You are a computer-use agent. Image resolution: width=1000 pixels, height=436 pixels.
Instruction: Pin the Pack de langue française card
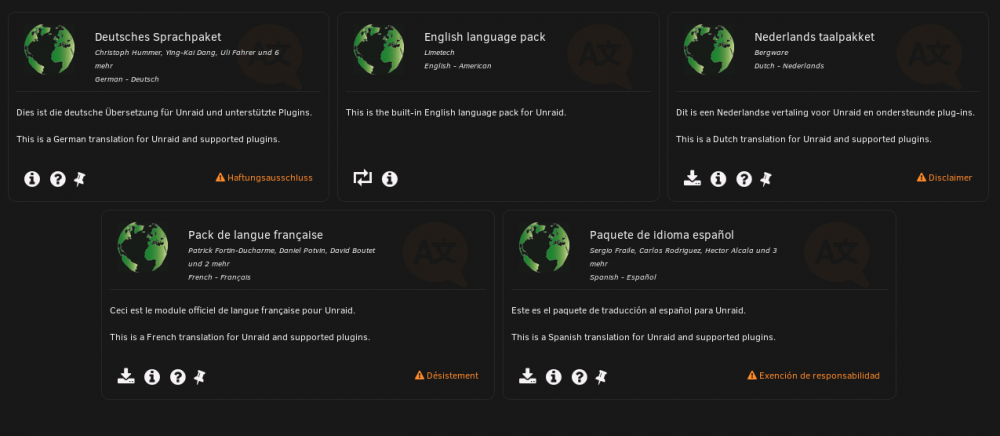tap(200, 377)
